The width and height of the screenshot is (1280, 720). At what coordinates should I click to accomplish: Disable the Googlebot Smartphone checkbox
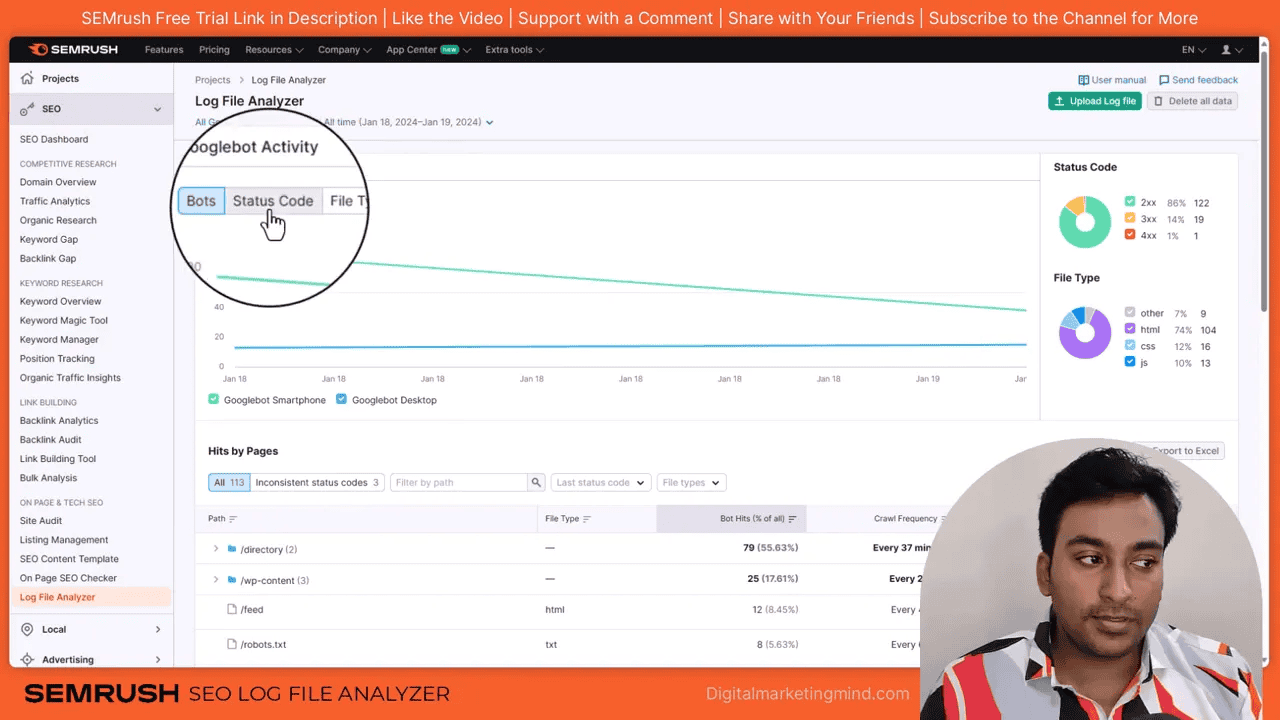point(213,399)
